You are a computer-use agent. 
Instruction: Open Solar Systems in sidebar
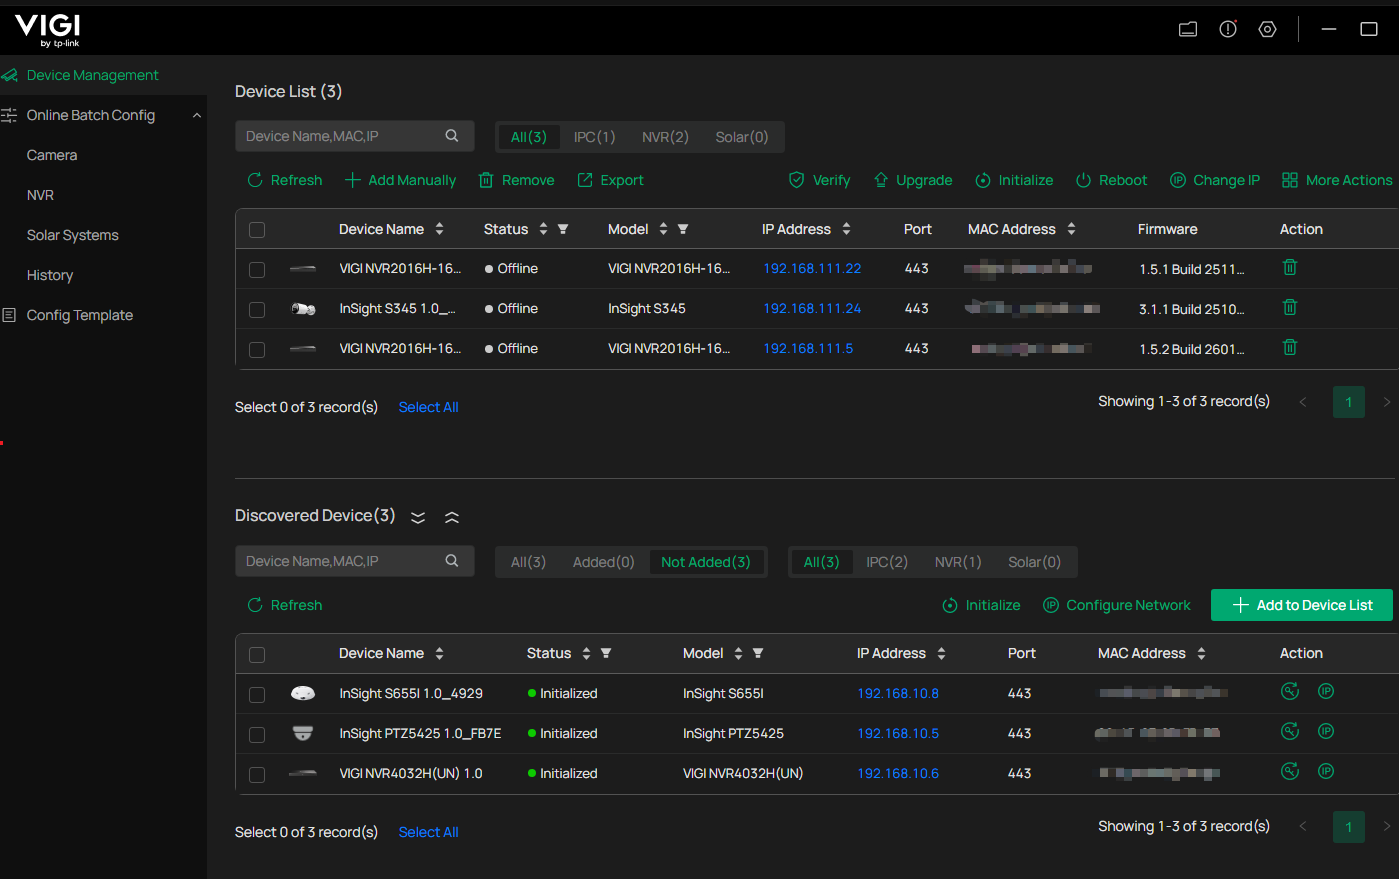coord(73,235)
